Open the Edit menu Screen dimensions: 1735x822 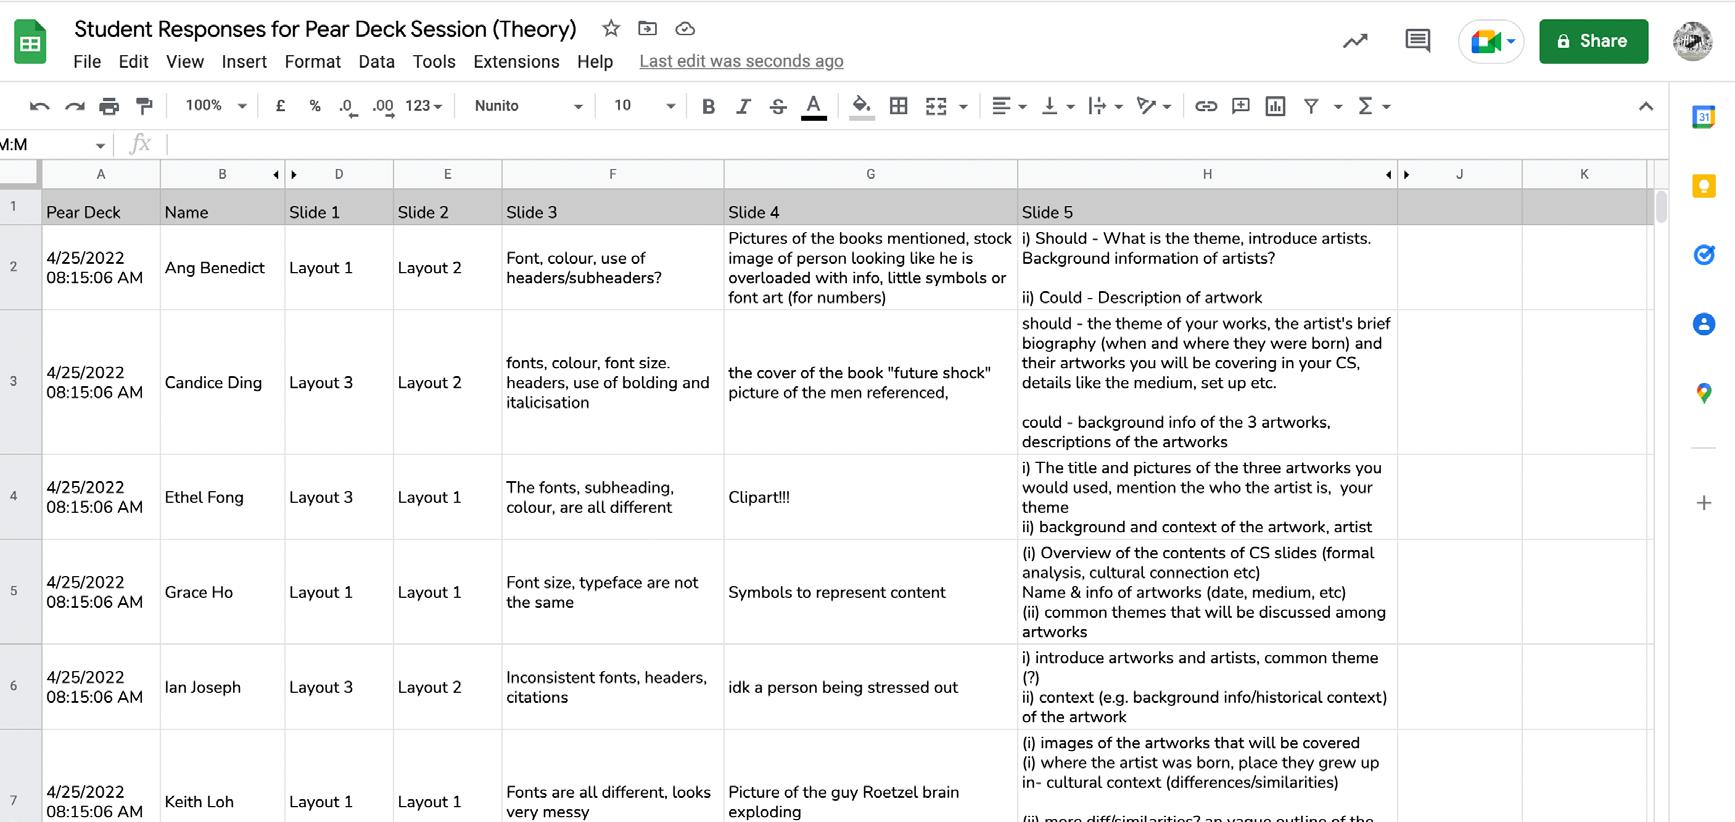[133, 62]
